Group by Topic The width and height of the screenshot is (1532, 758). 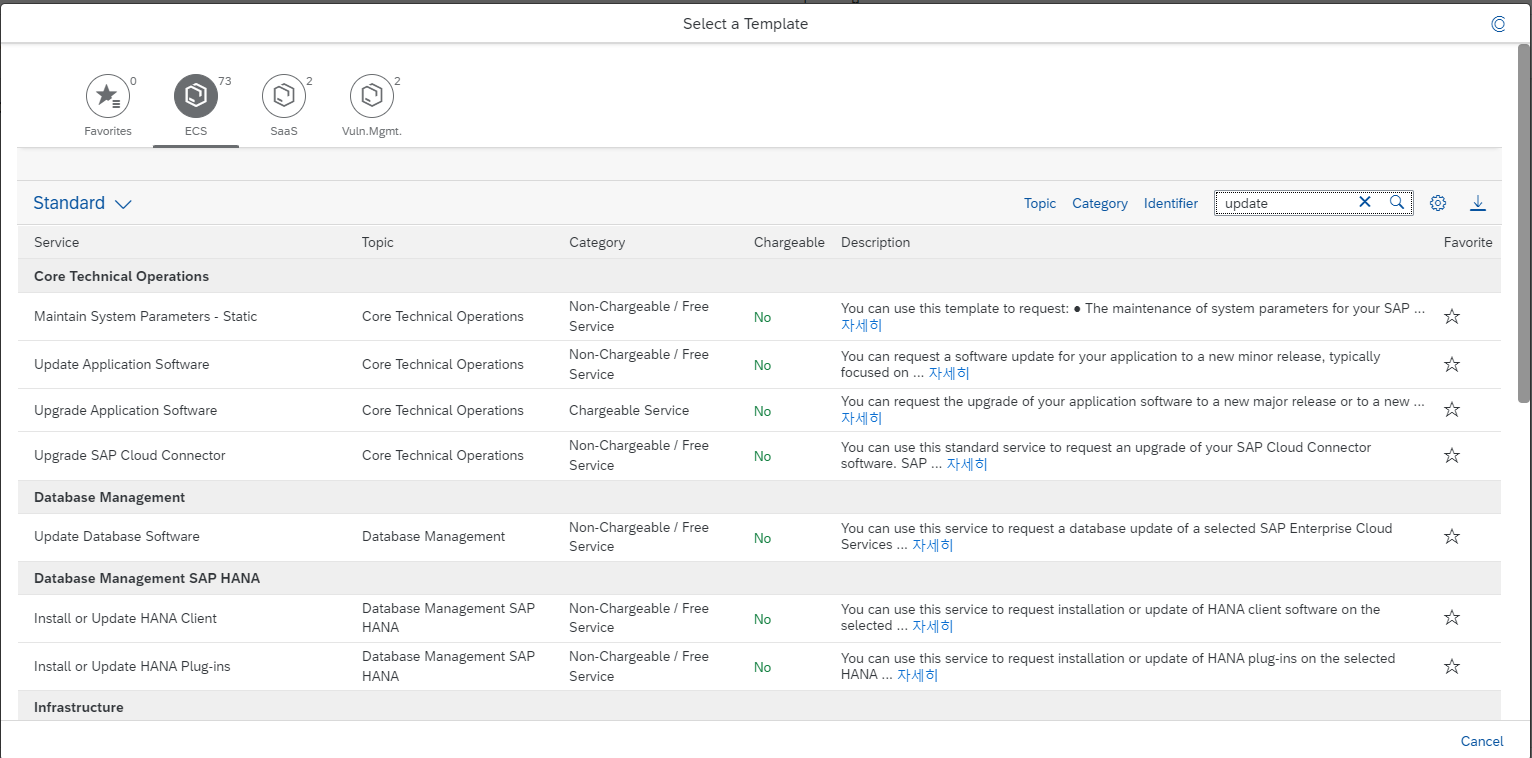[1040, 203]
